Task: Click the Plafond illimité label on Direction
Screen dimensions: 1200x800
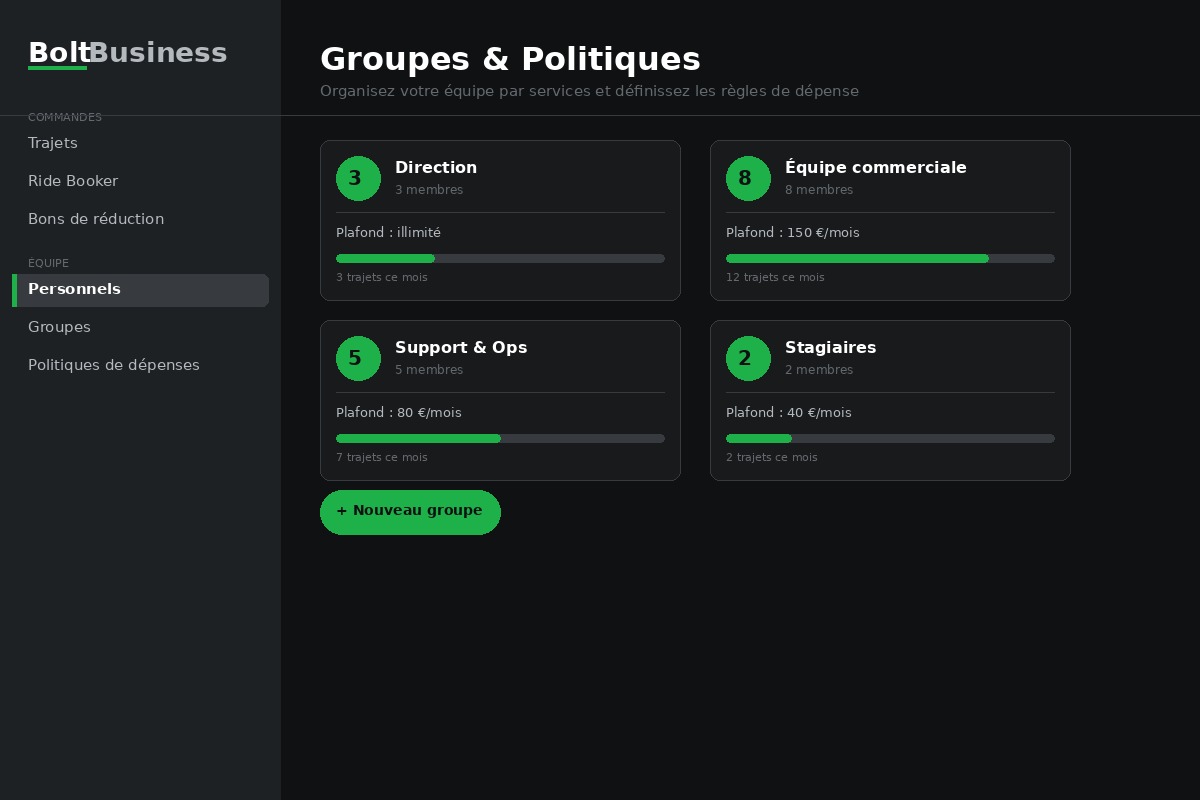Action: pos(388,232)
